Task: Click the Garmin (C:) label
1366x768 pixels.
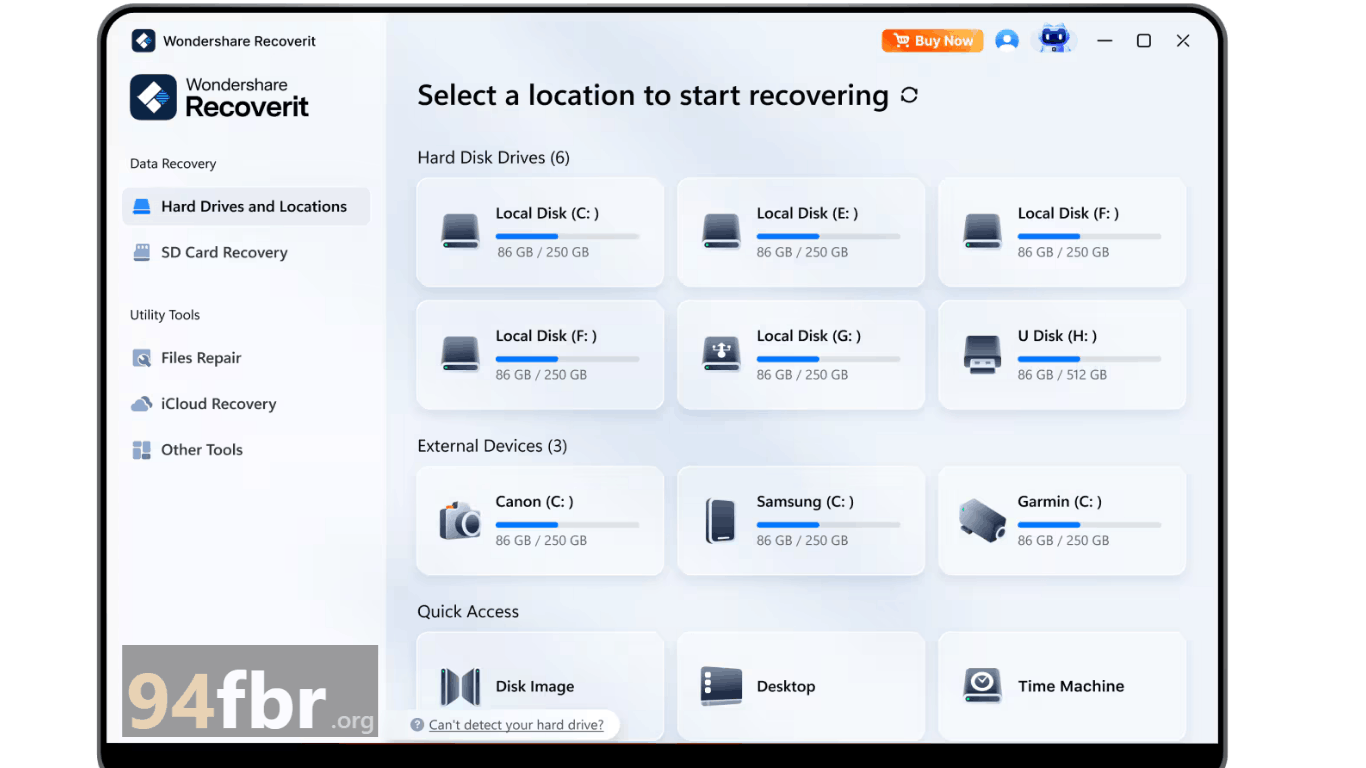Action: click(x=1060, y=502)
